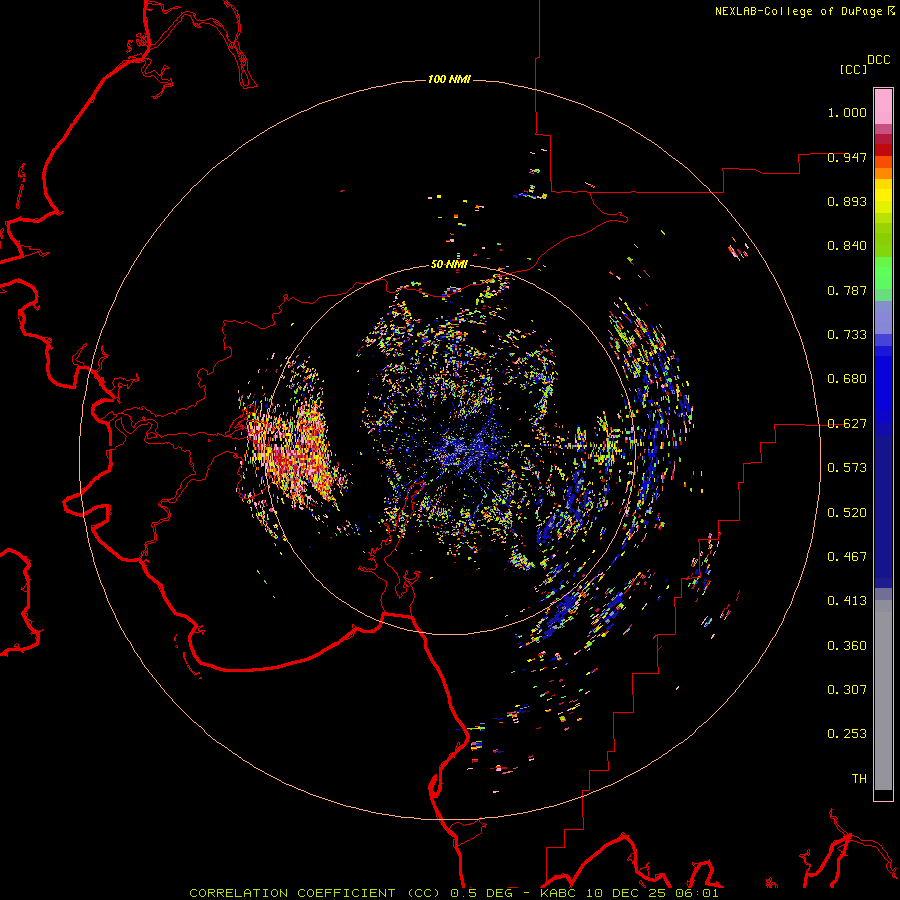Click the 0.520 color scale value

[x=847, y=513]
